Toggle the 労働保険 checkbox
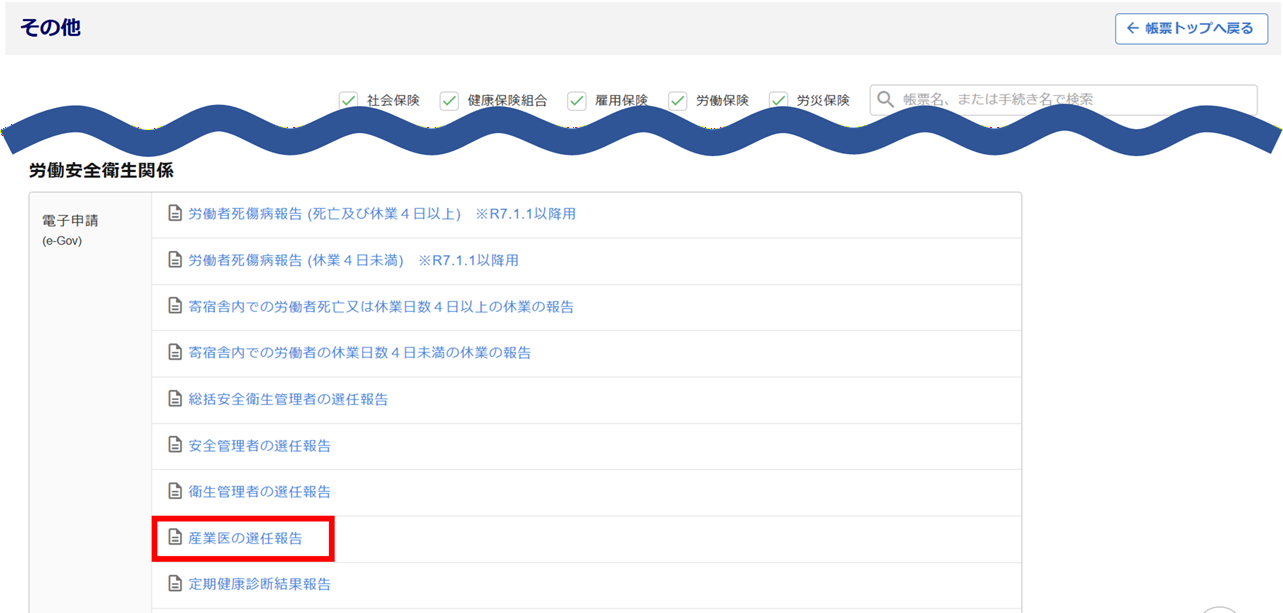 tap(677, 100)
